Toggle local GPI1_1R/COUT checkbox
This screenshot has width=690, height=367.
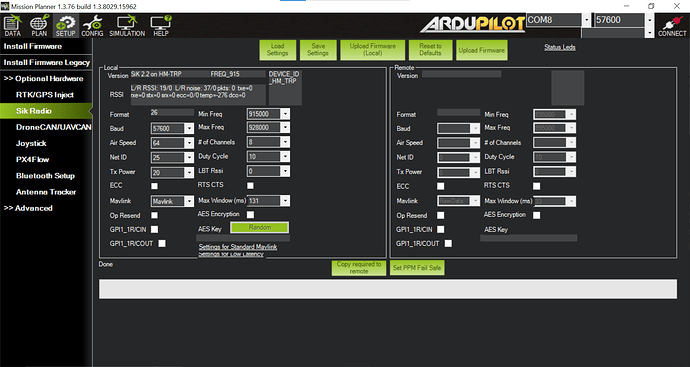coord(162,243)
